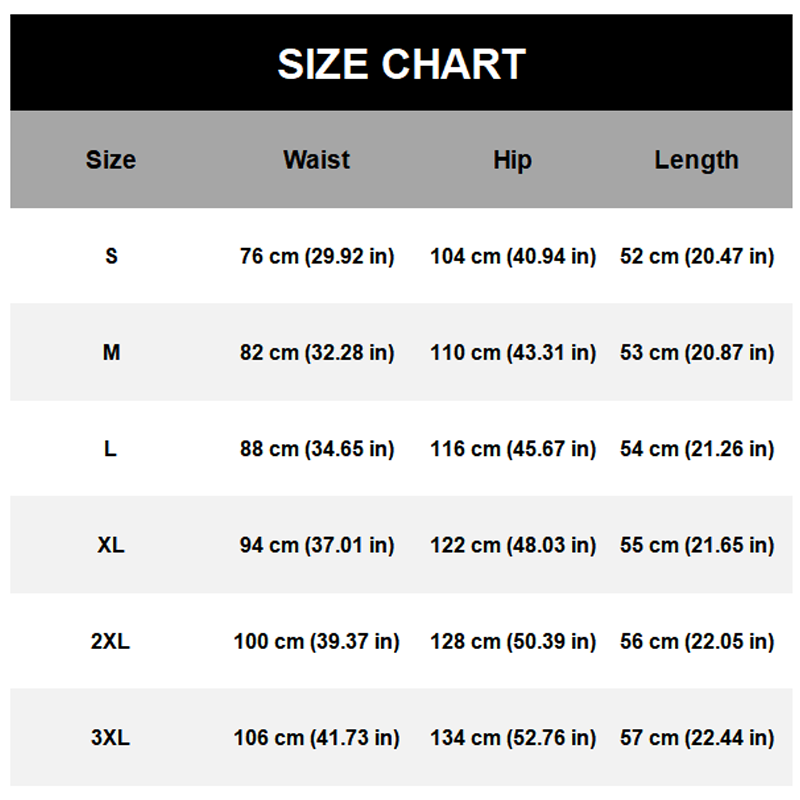Click the M size row label
800x800 pixels.
tap(111, 352)
